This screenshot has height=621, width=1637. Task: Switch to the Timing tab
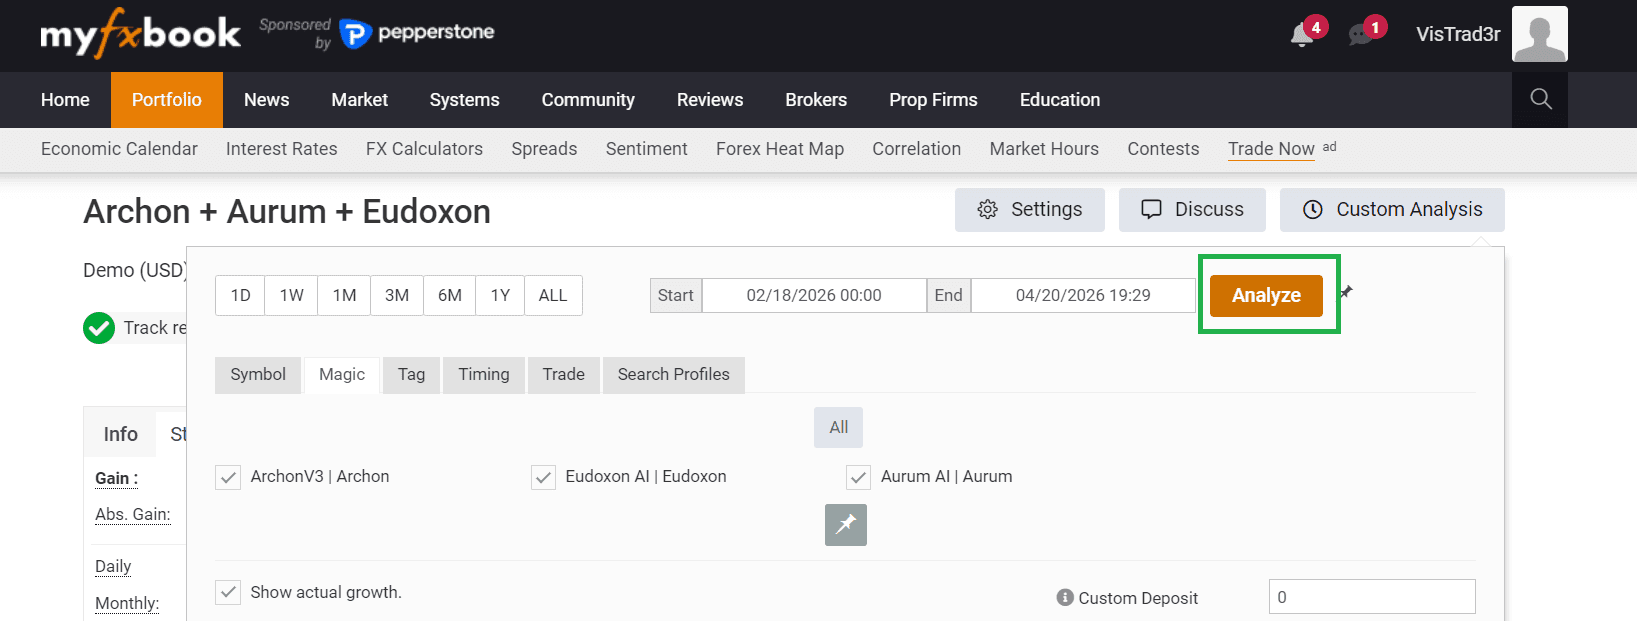(484, 375)
